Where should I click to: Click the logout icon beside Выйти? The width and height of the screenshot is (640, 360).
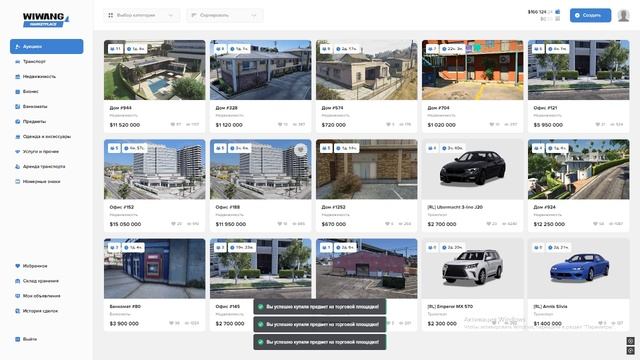click(18, 339)
